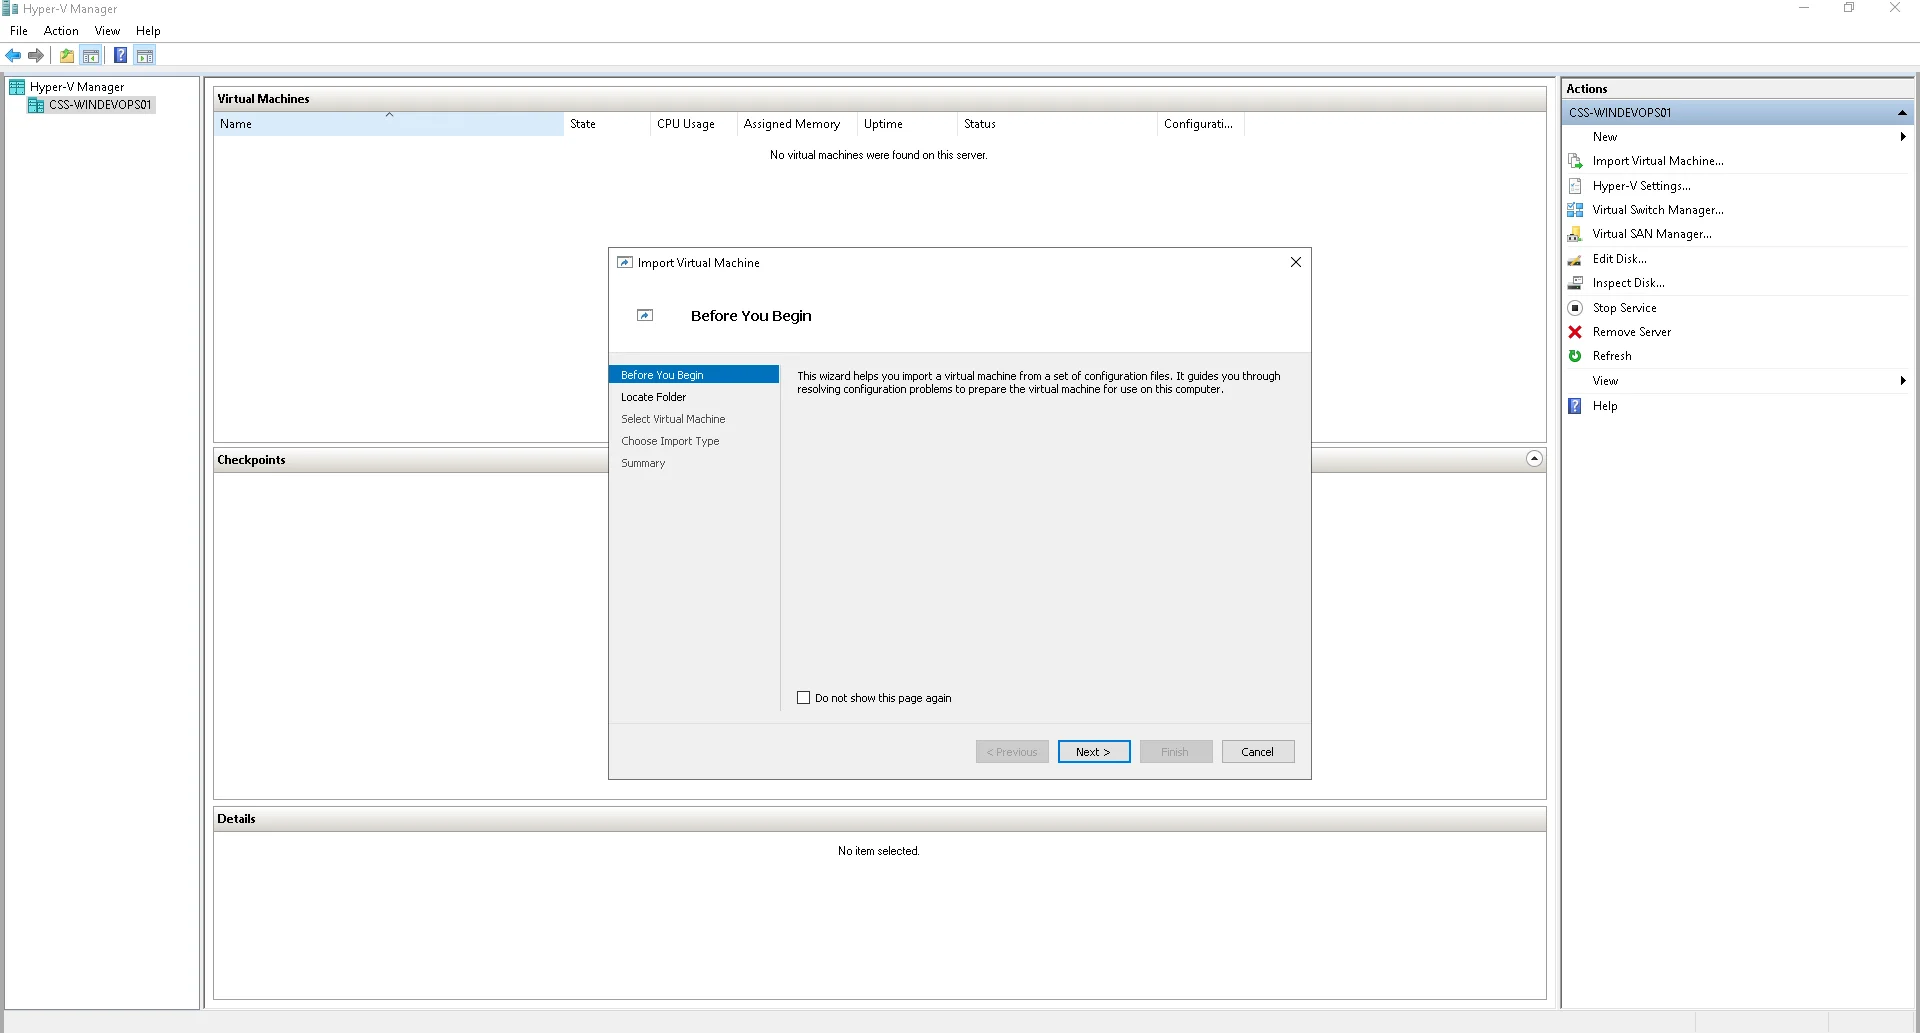
Task: Click Inspect Disk... action link
Action: point(1629,283)
